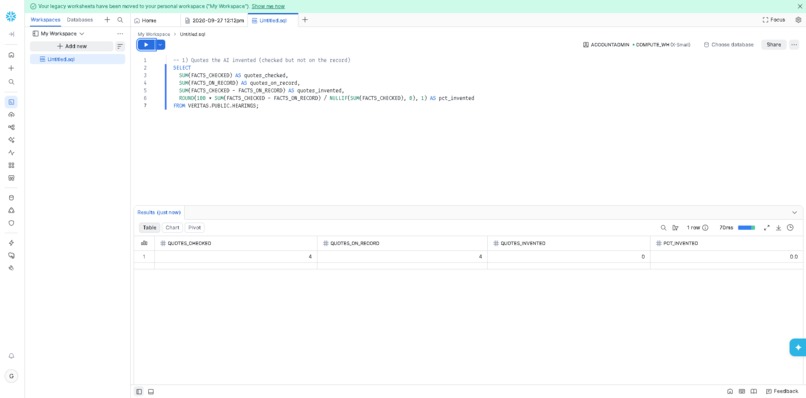Open settings gear icon at top right
The height and width of the screenshot is (398, 806).
798,20
